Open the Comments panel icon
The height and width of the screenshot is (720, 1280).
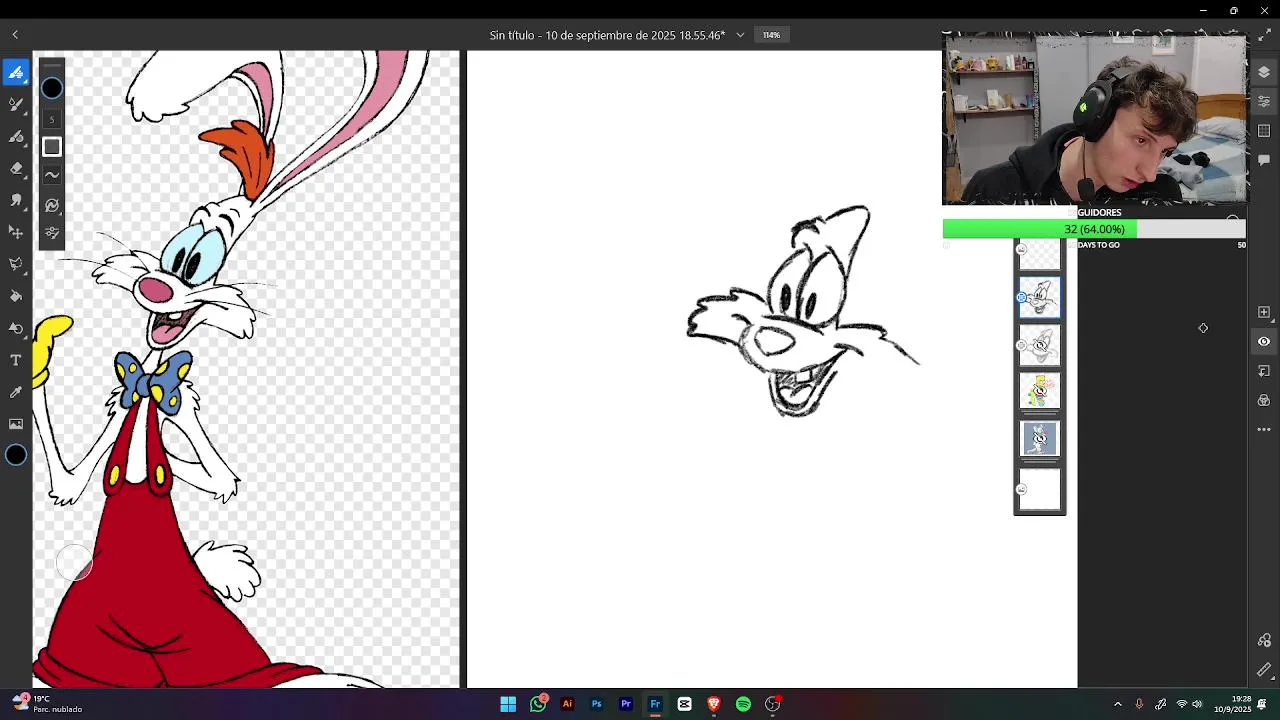[1264, 160]
